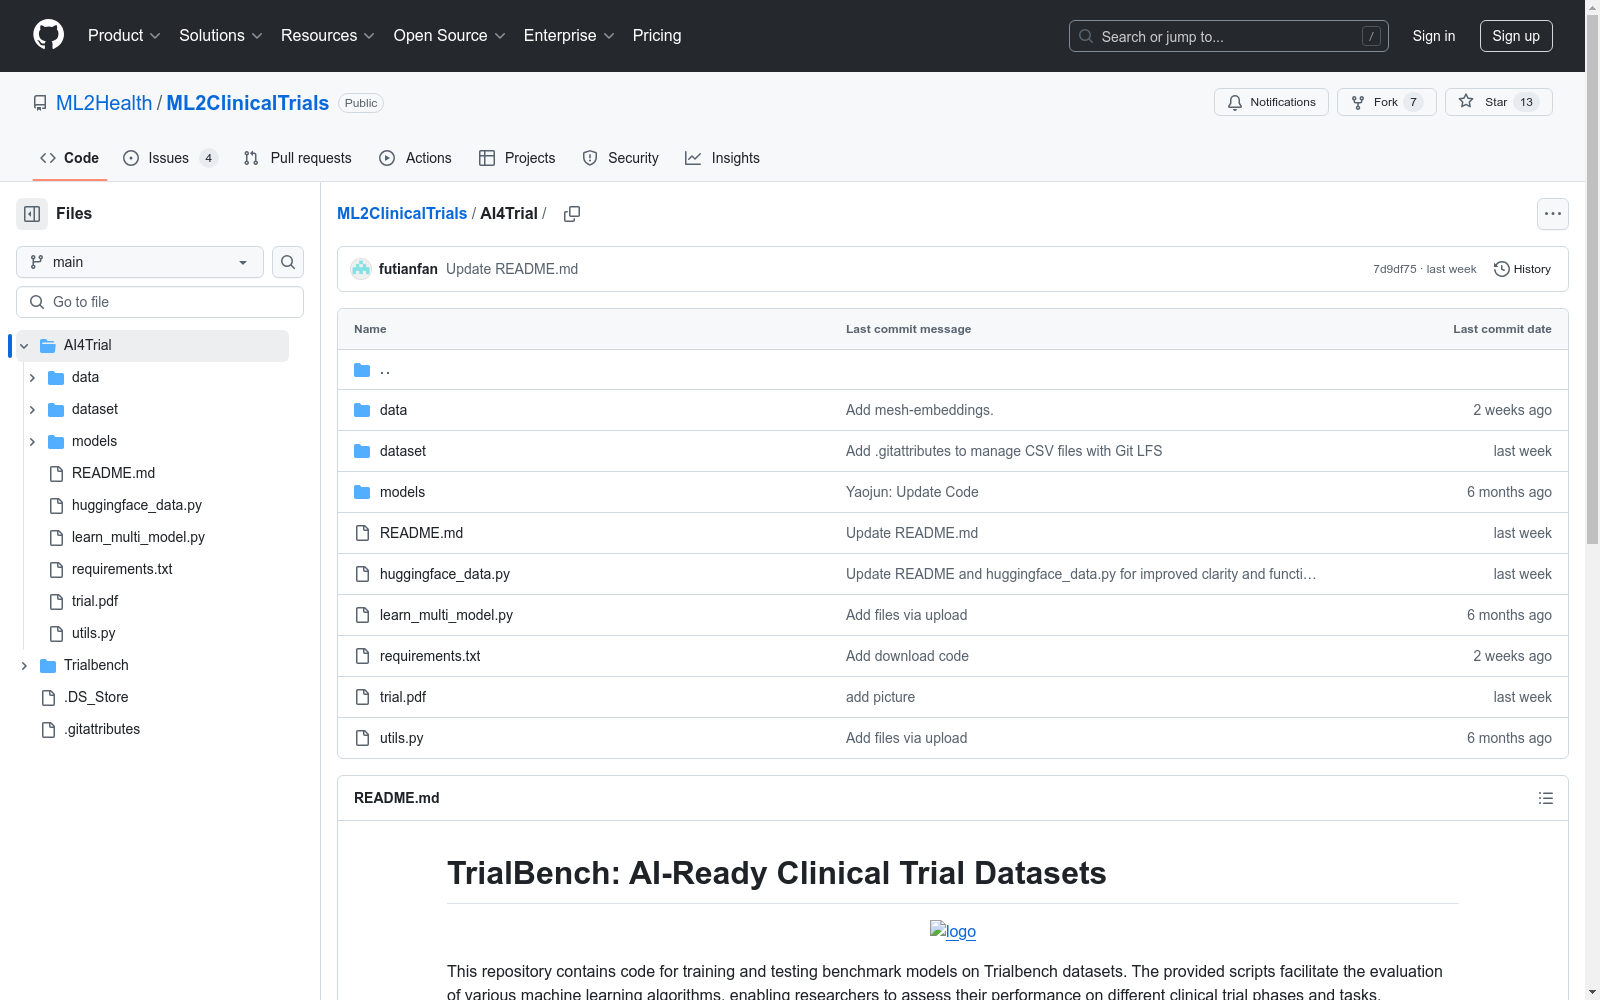The height and width of the screenshot is (1000, 1600).
Task: Open the README outline list icon
Action: (1546, 798)
